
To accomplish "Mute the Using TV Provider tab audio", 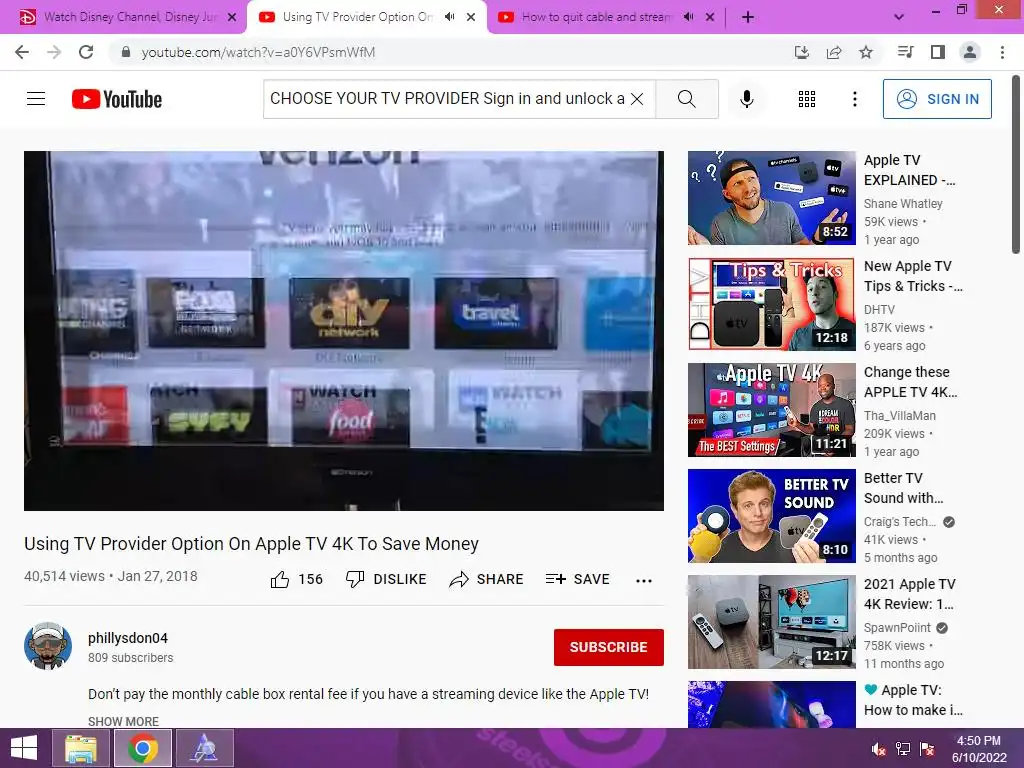I will point(449,17).
